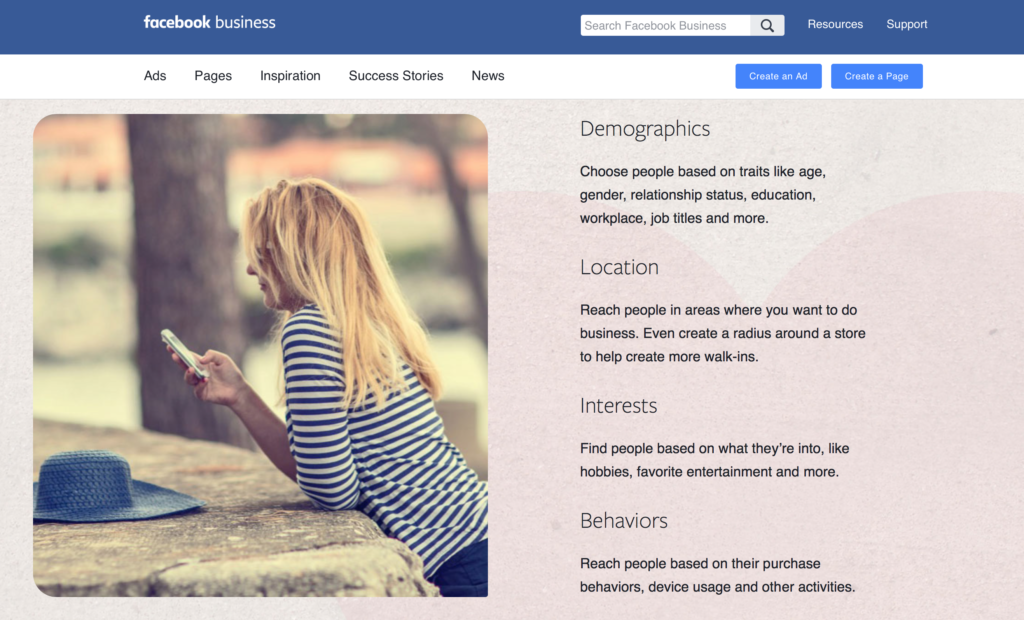Click the magnifying glass search icon

coord(767,26)
